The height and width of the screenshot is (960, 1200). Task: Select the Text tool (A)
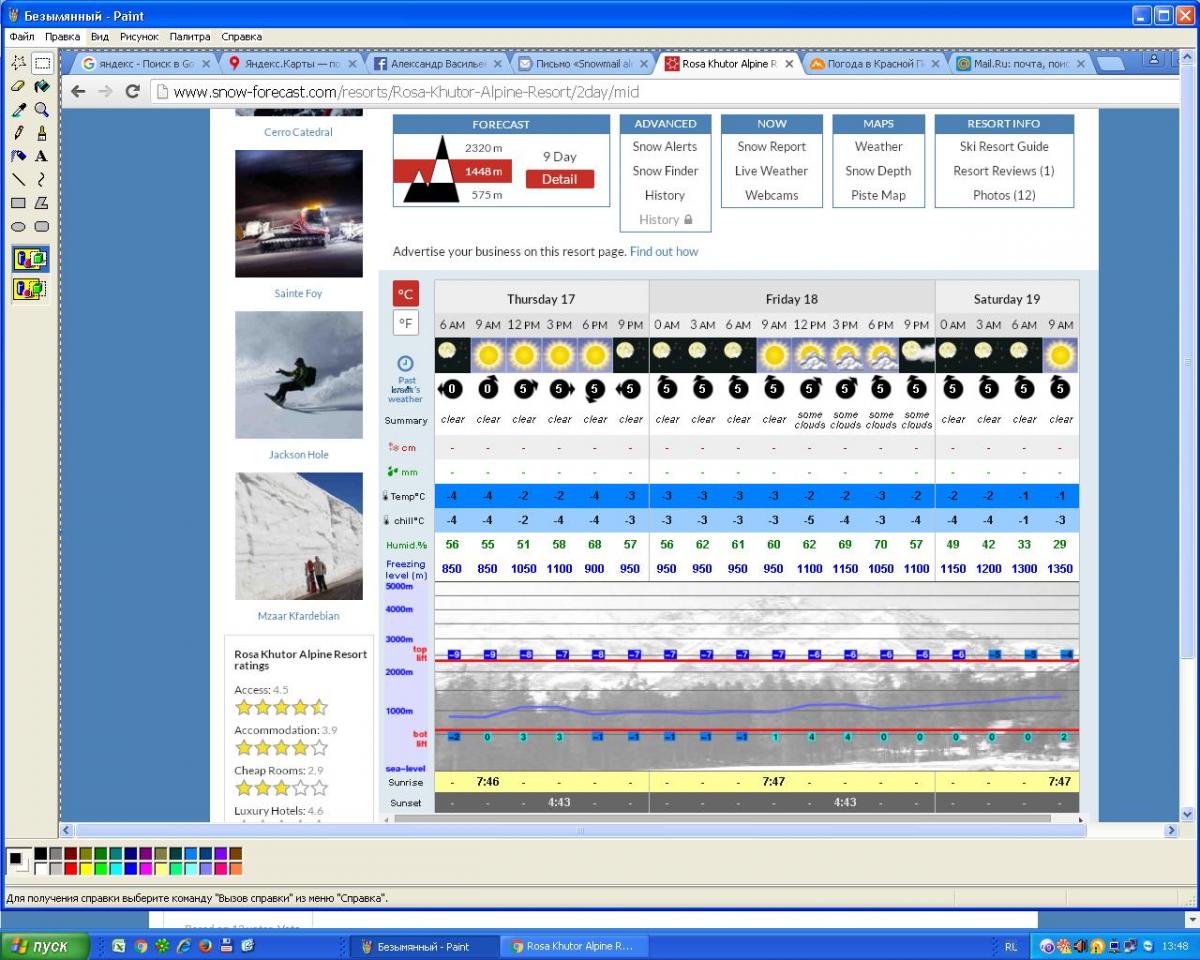42,156
